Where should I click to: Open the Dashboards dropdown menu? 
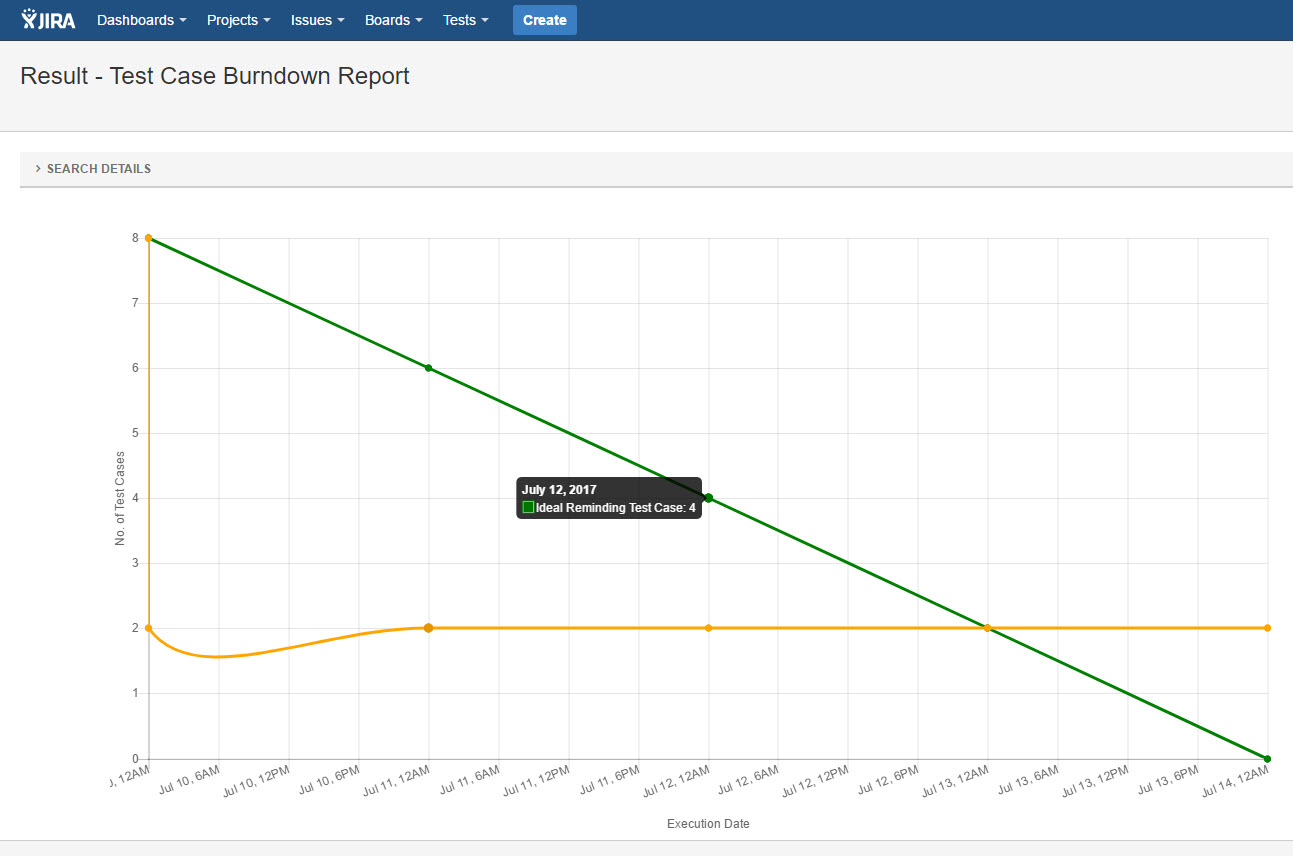coord(141,20)
